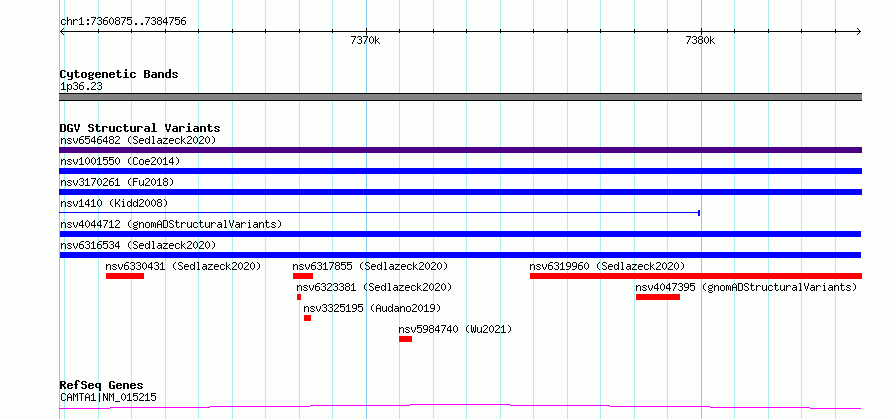Click the red nsv4047395 variant bar
The height and width of the screenshot is (419, 890).
tap(658, 297)
